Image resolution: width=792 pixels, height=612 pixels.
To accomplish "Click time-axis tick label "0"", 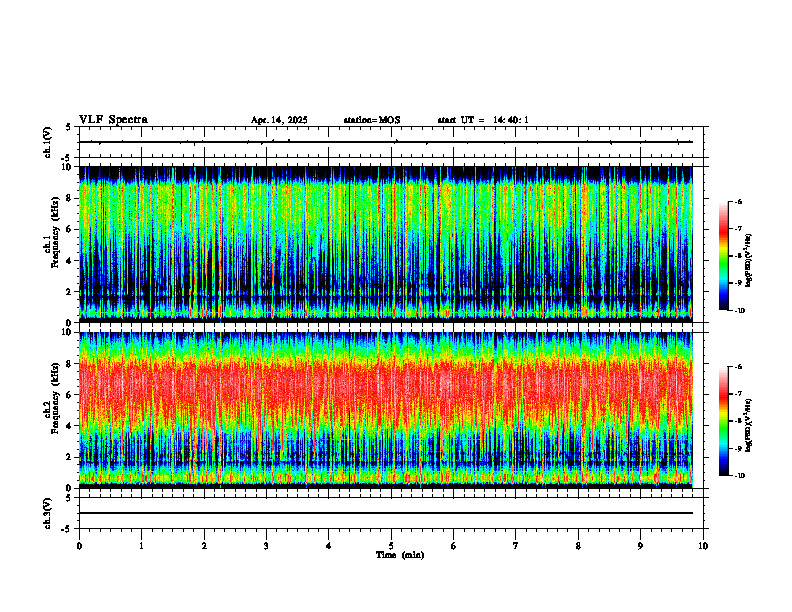I will click(79, 546).
